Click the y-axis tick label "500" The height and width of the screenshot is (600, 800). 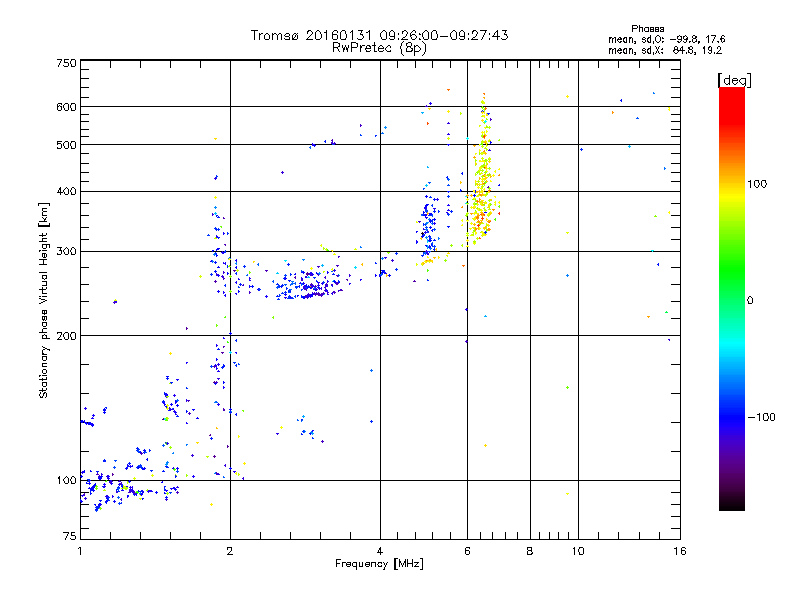tap(66, 145)
